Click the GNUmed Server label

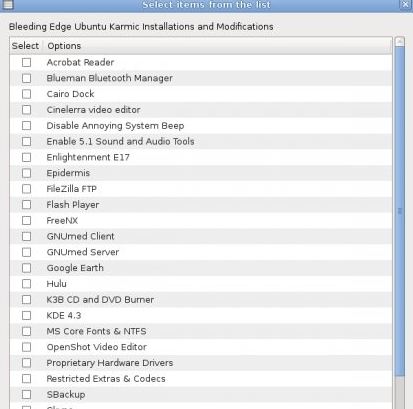(83, 252)
